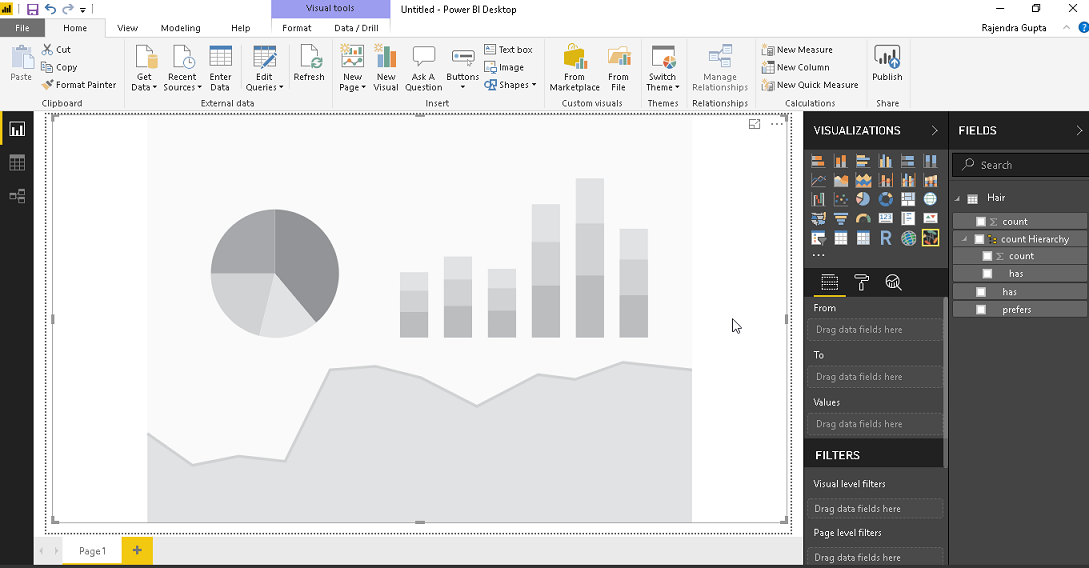Click the Values drag data fields well
Image resolution: width=1089 pixels, height=568 pixels.
875,424
